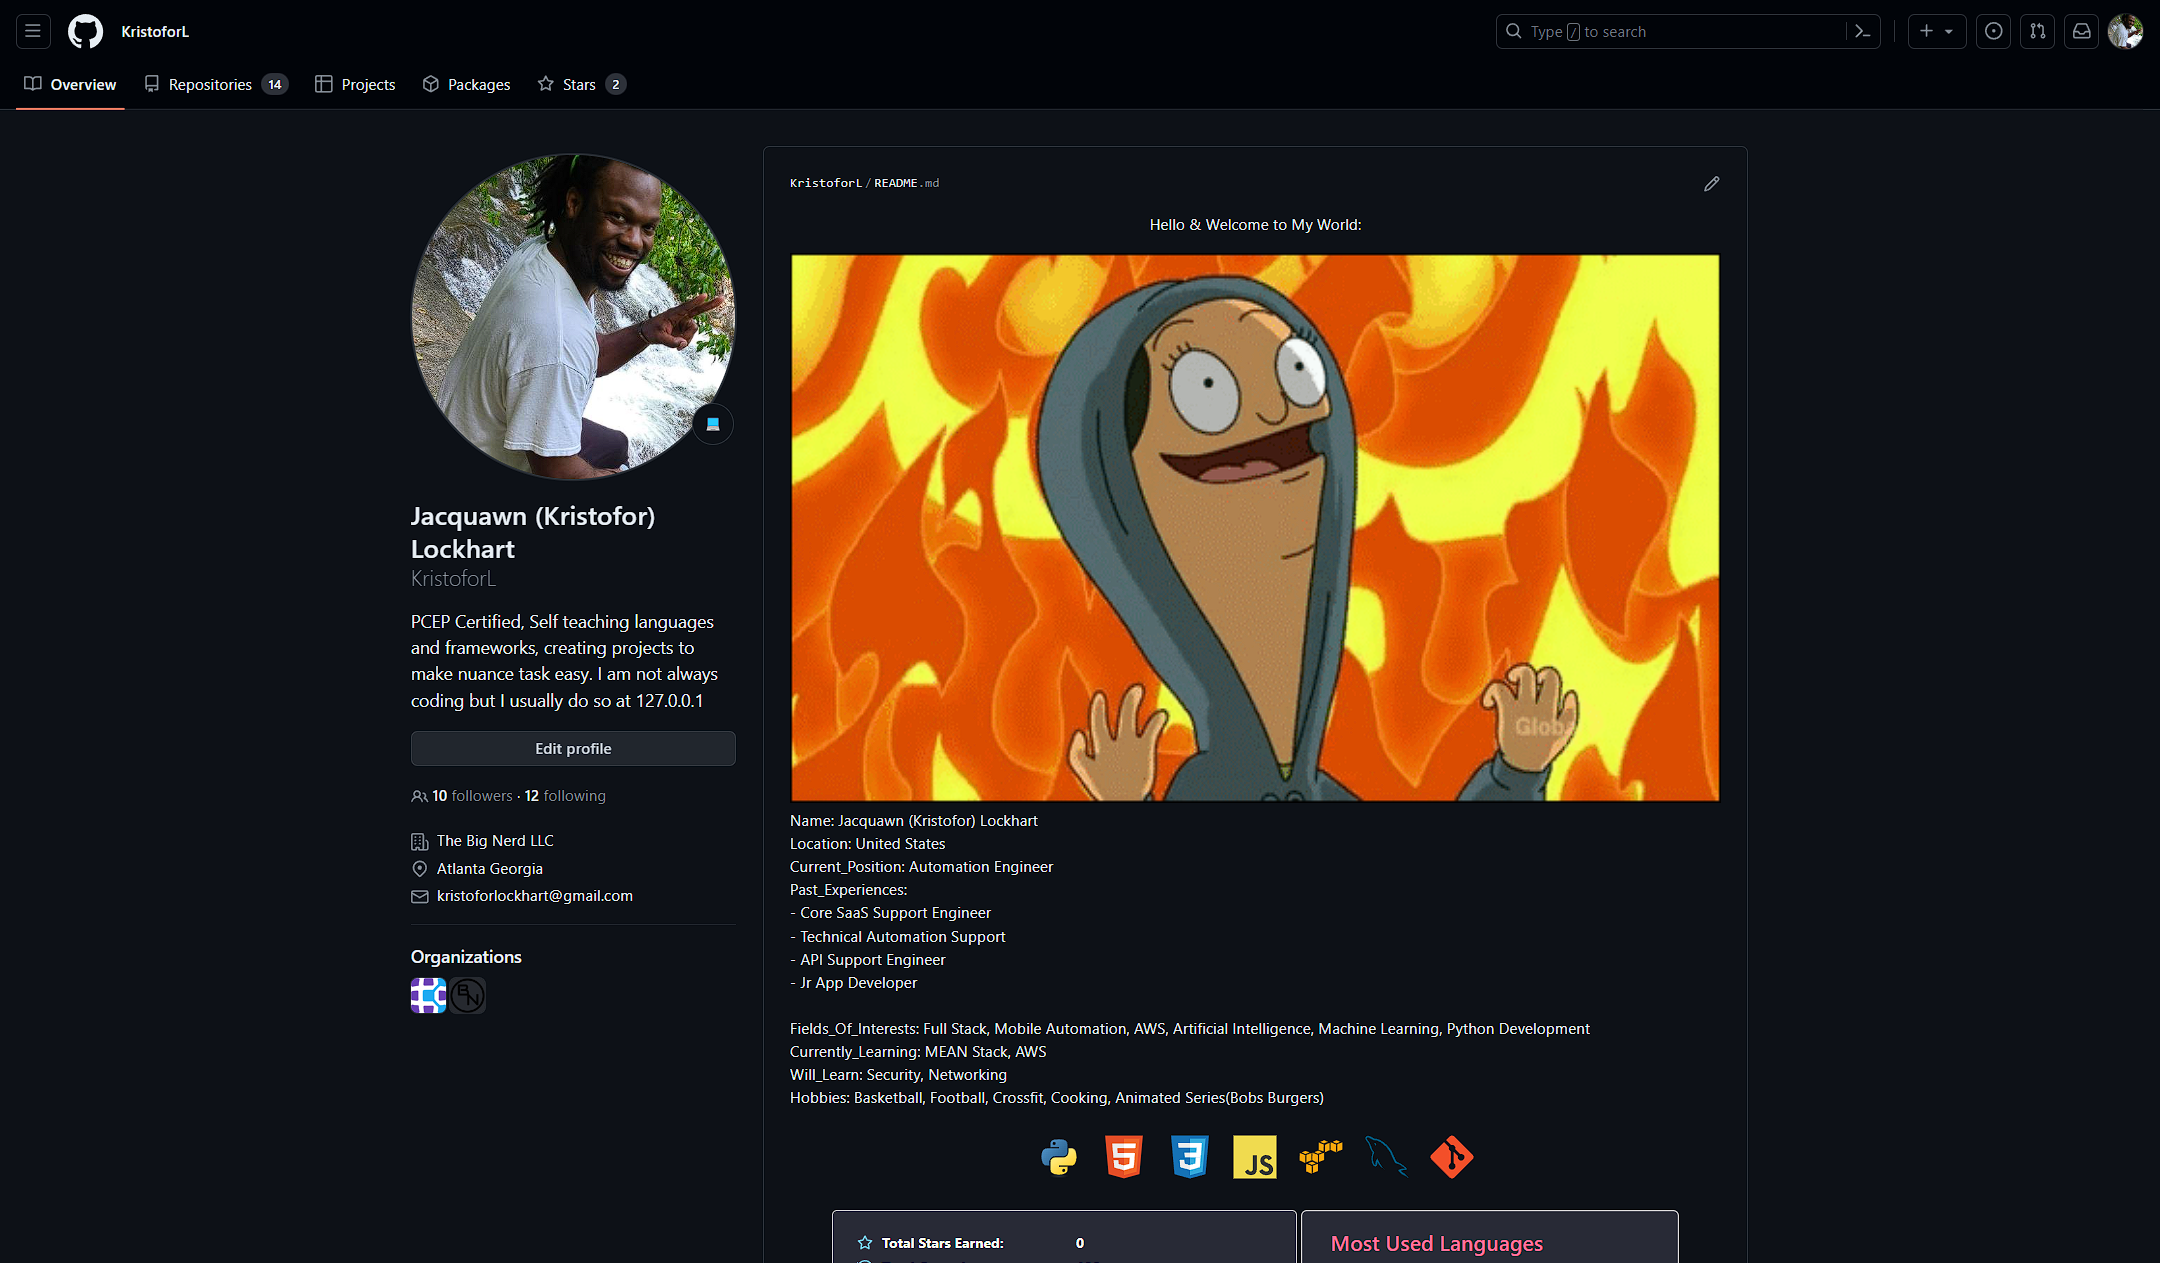
Task: Click The Big Nerd LLC company text
Action: [x=495, y=841]
